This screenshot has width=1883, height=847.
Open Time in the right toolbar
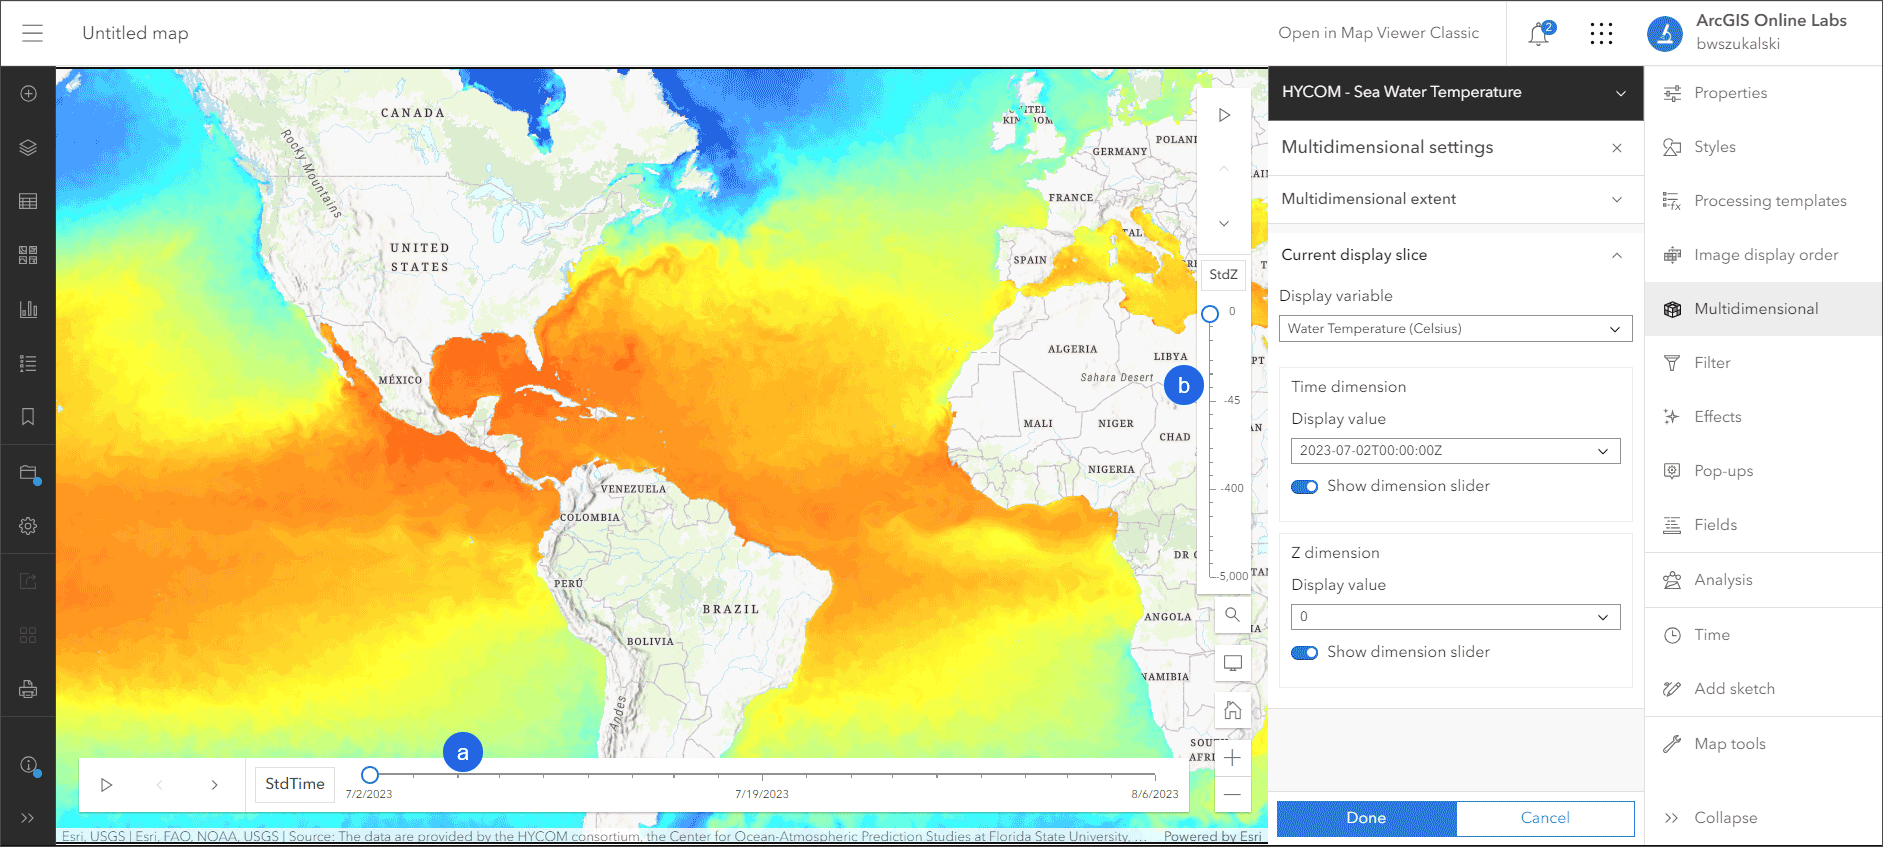pos(1764,635)
